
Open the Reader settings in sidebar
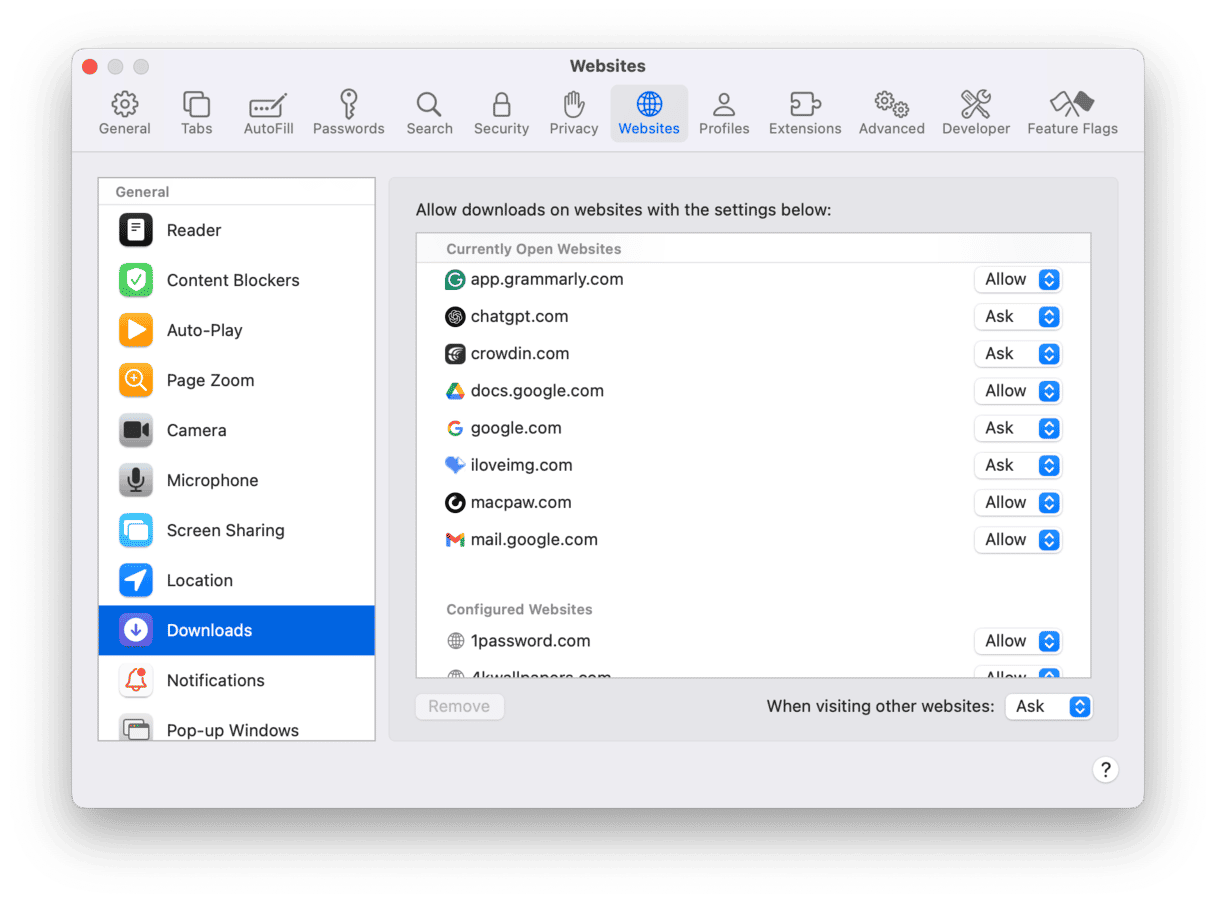tap(193, 230)
